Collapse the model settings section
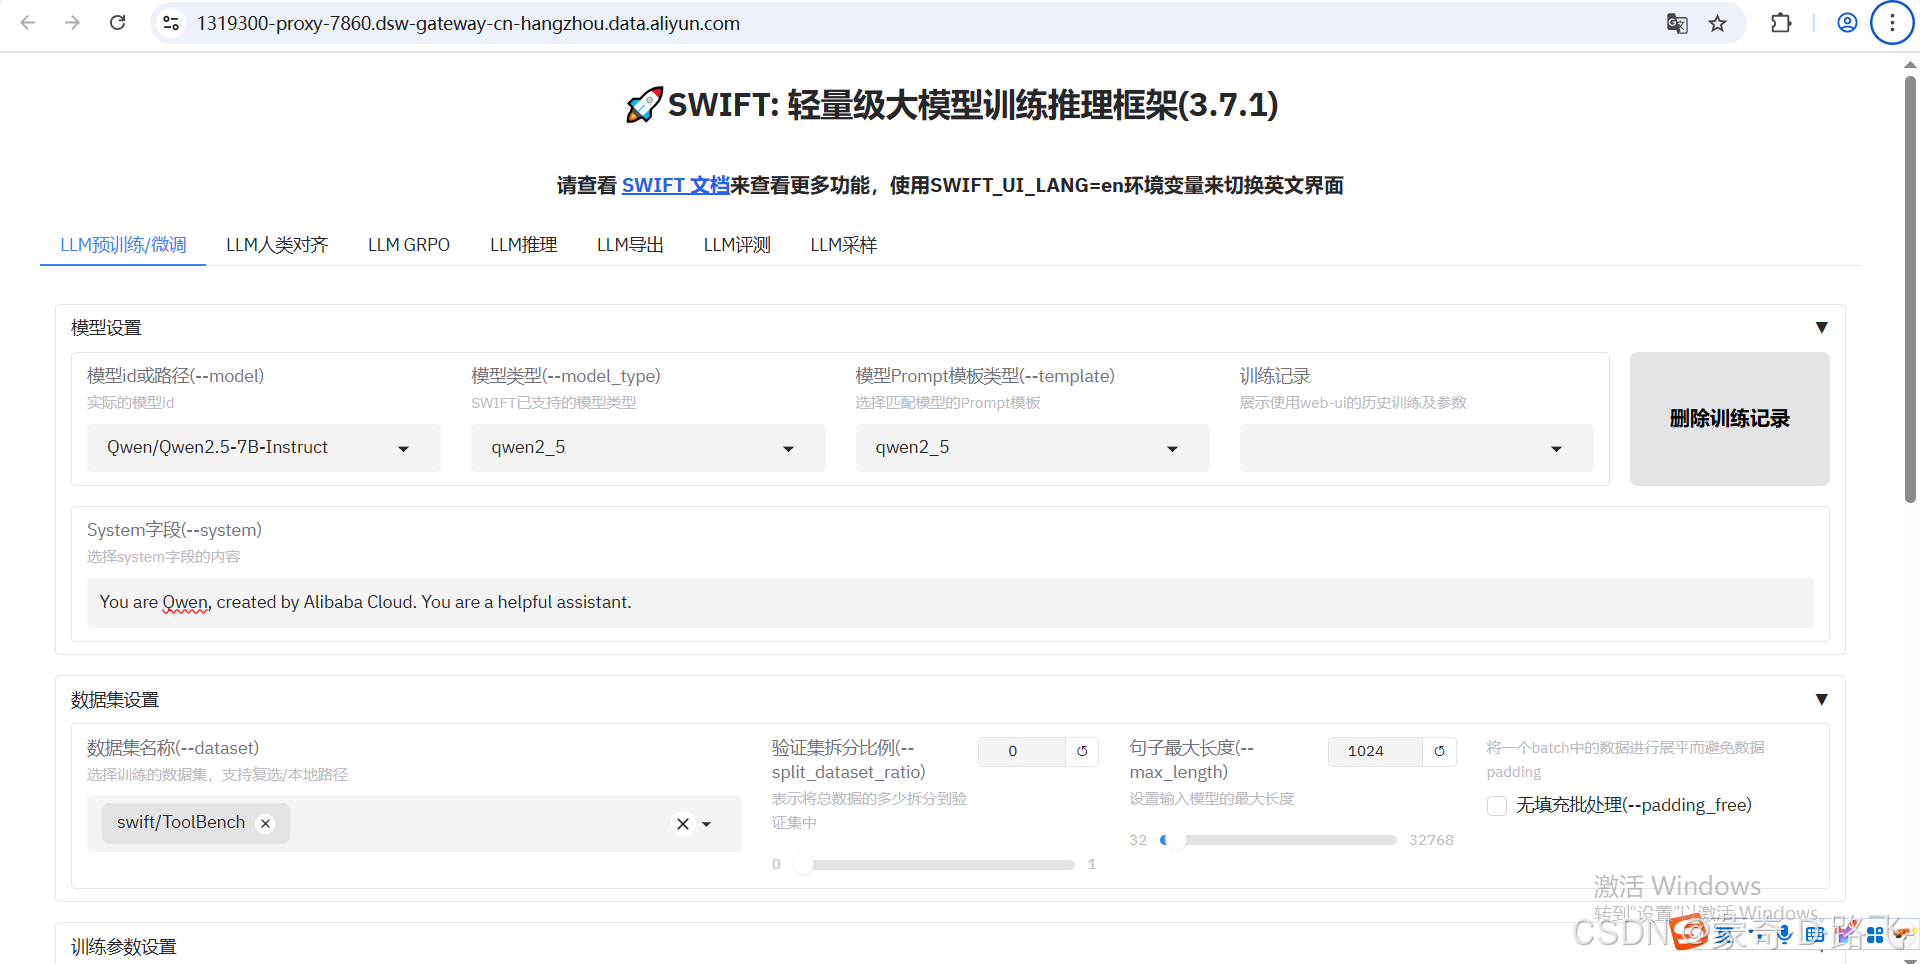The image size is (1920, 964). click(1821, 328)
